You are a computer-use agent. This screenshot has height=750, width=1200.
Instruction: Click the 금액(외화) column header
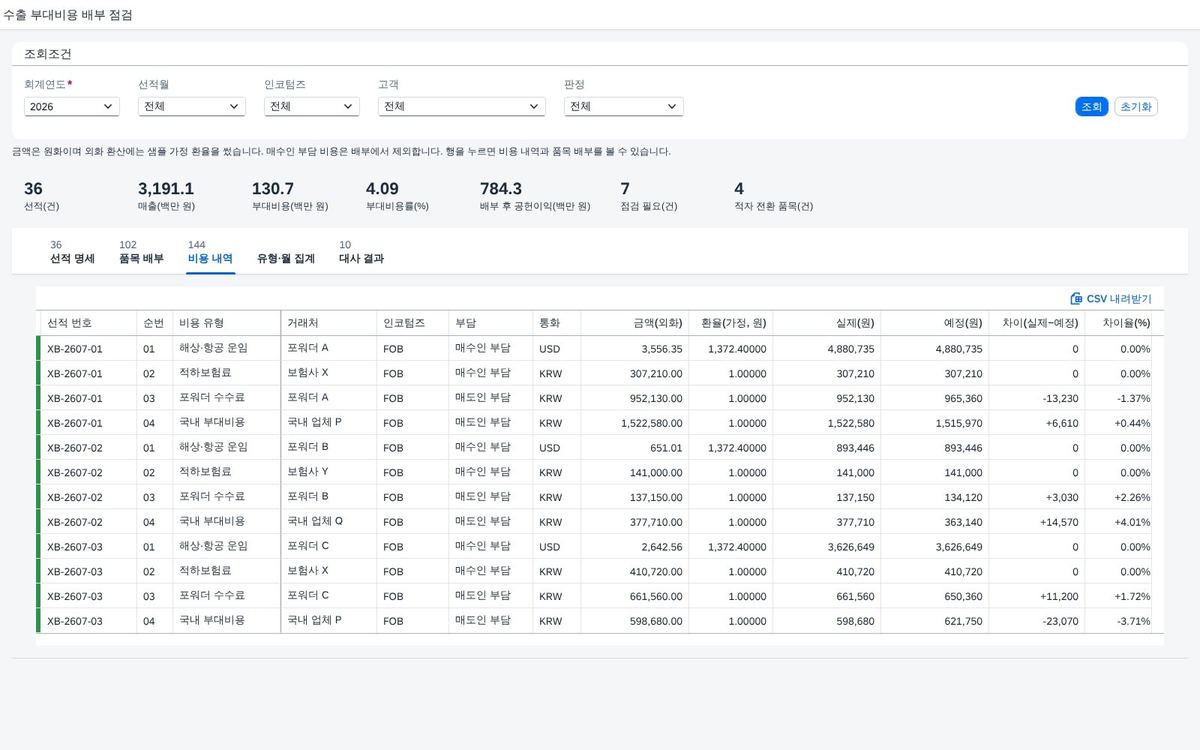coord(636,323)
